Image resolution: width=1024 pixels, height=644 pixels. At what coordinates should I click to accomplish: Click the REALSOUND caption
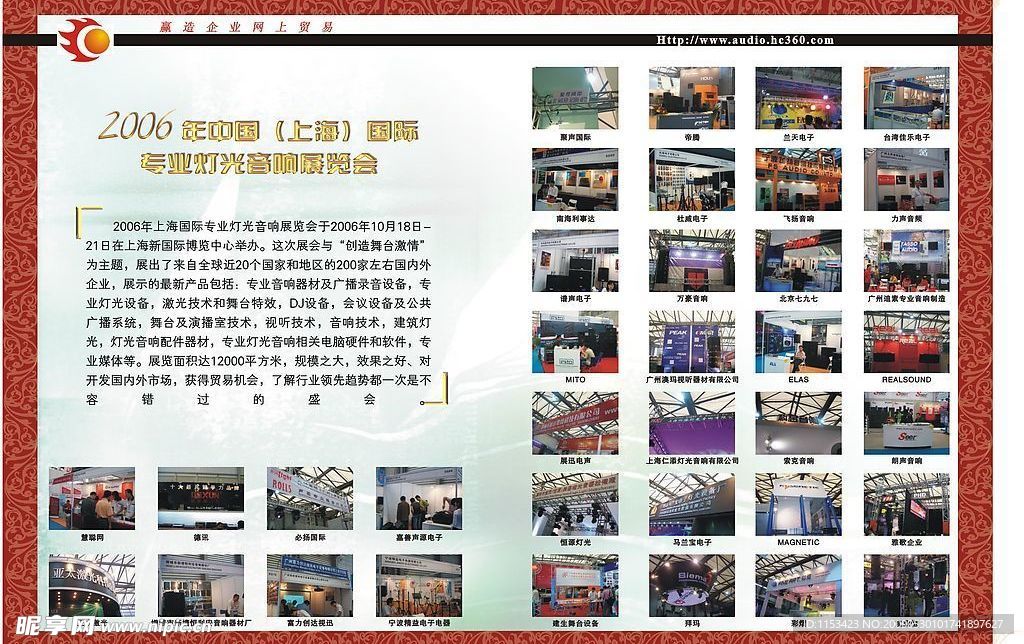(906, 379)
